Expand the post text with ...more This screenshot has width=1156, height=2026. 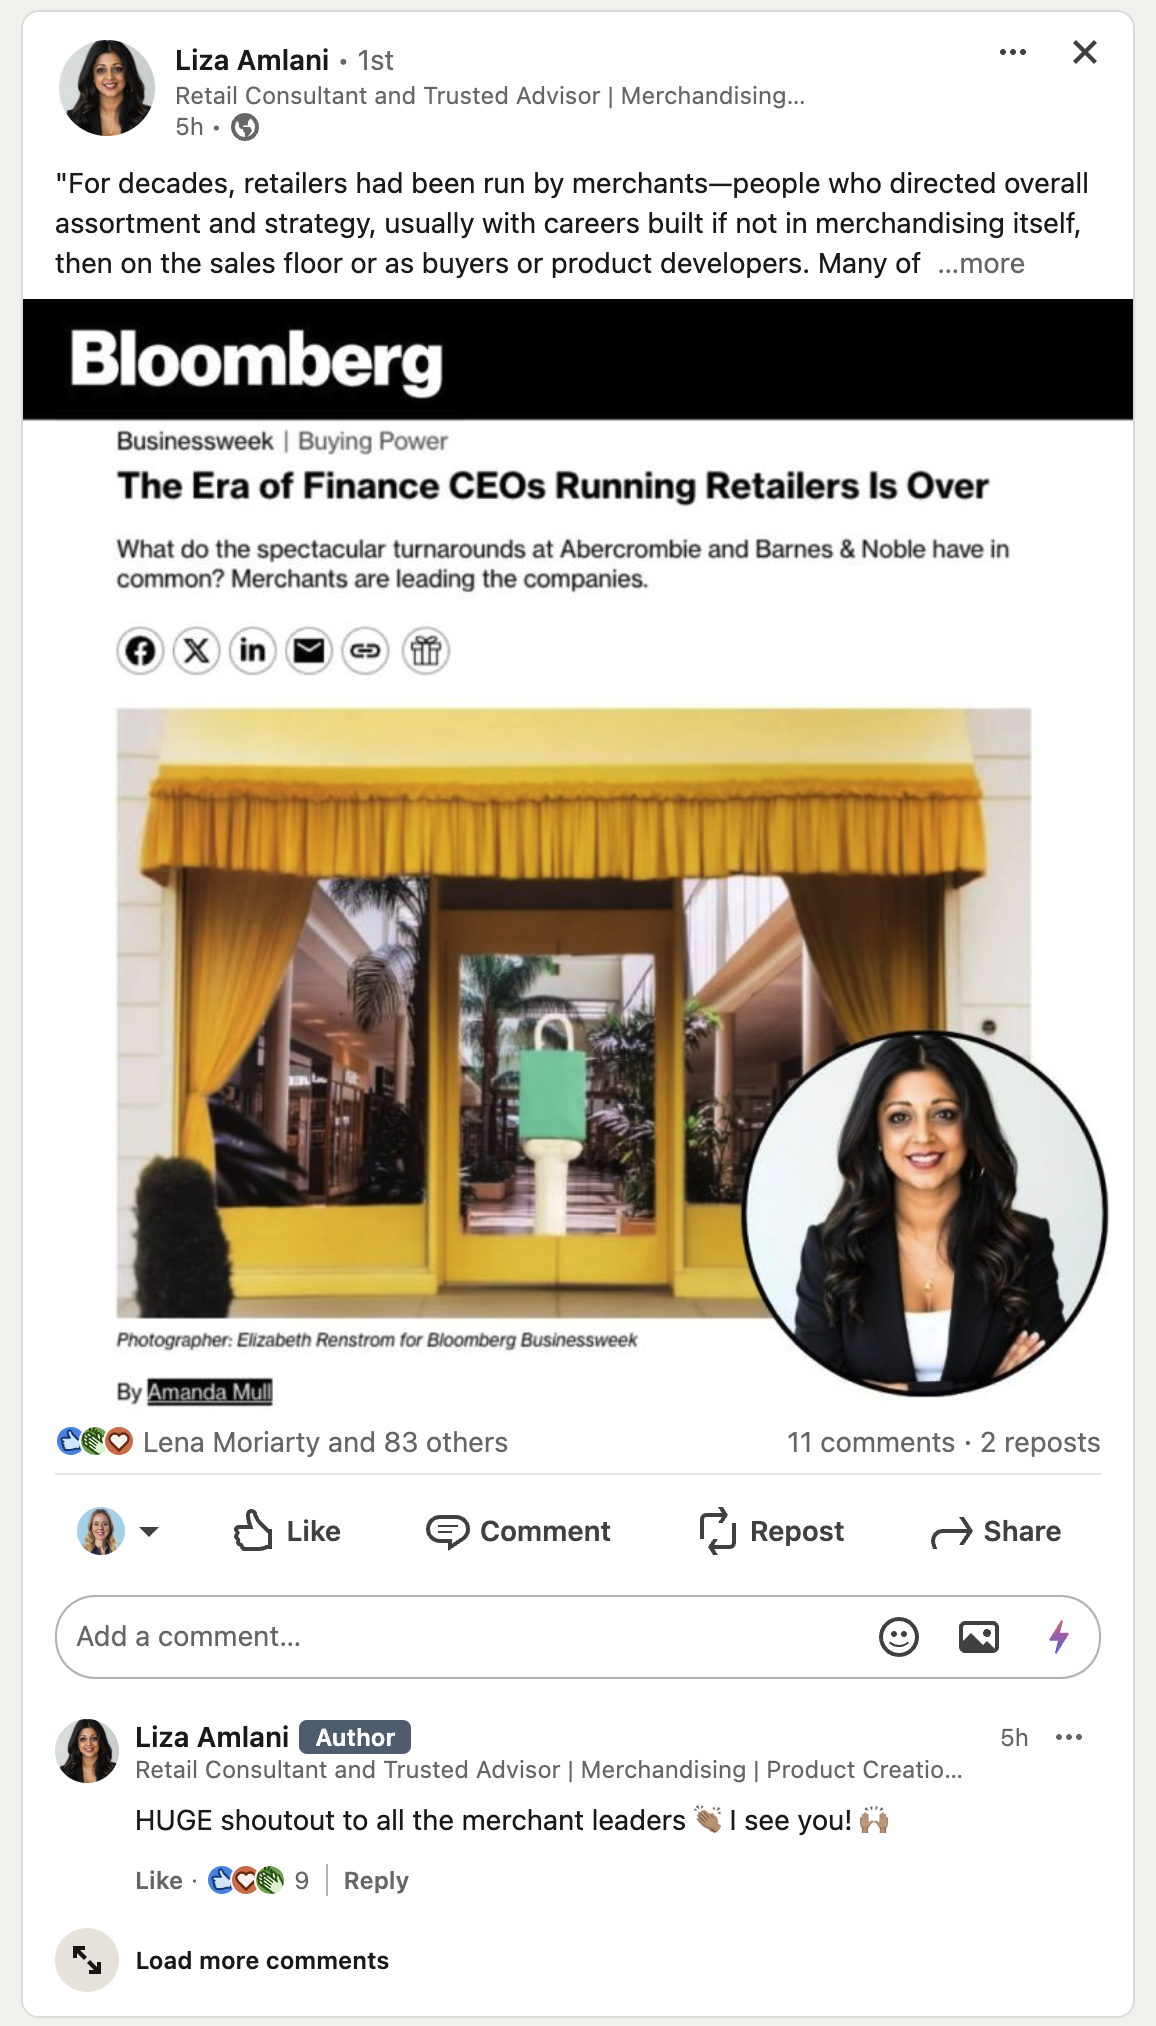981,263
